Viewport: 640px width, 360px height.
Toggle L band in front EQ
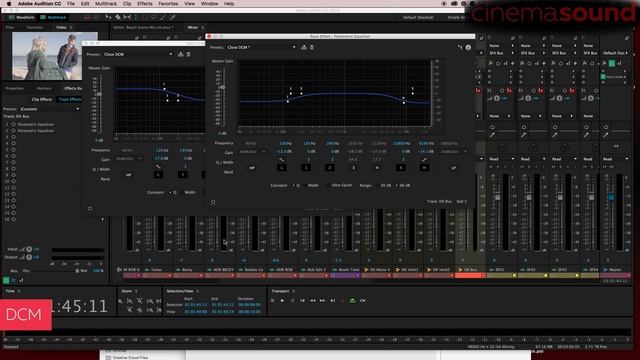pyautogui.click(x=281, y=168)
